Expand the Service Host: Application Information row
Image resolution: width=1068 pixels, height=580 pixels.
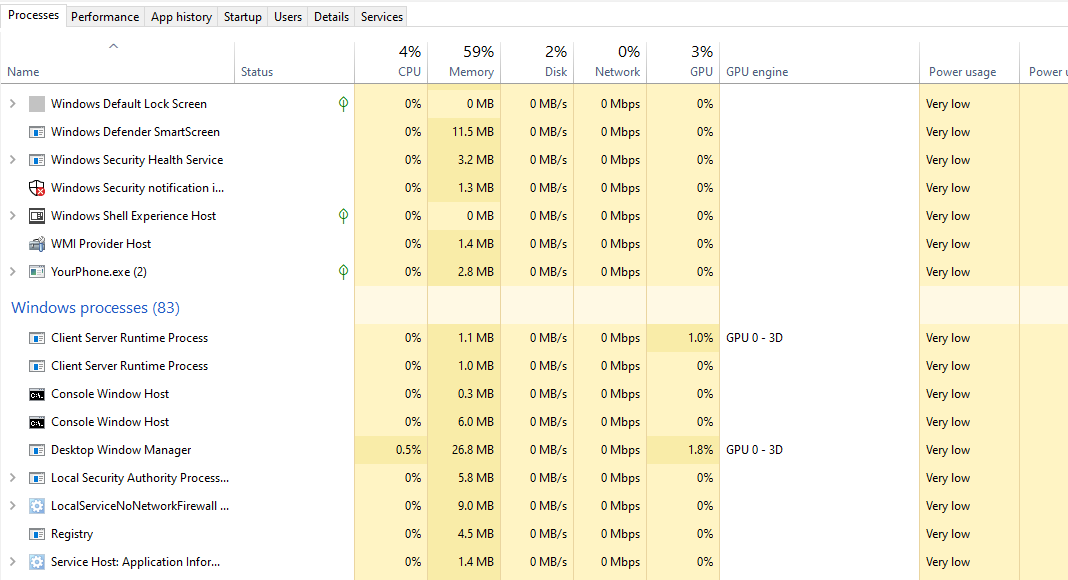point(12,562)
